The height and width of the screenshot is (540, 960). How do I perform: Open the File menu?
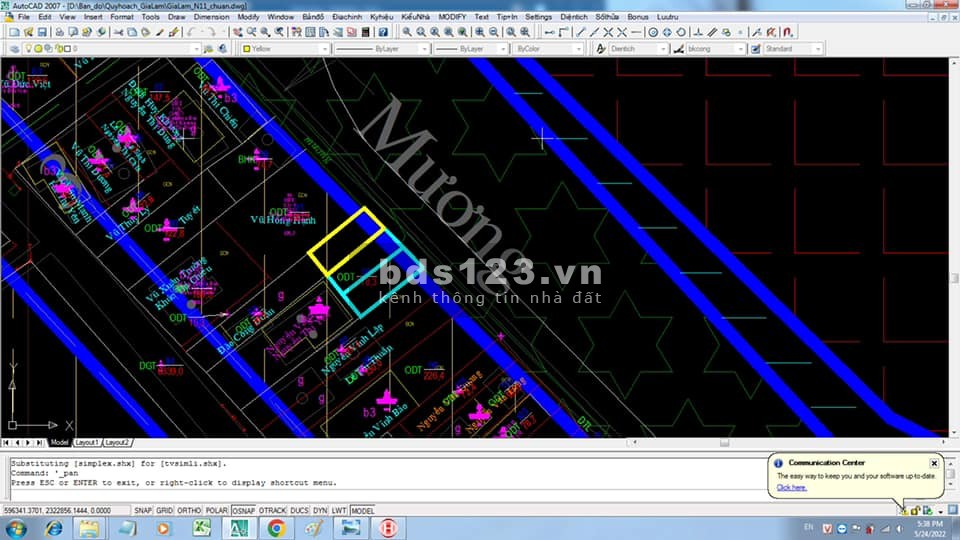coord(23,17)
